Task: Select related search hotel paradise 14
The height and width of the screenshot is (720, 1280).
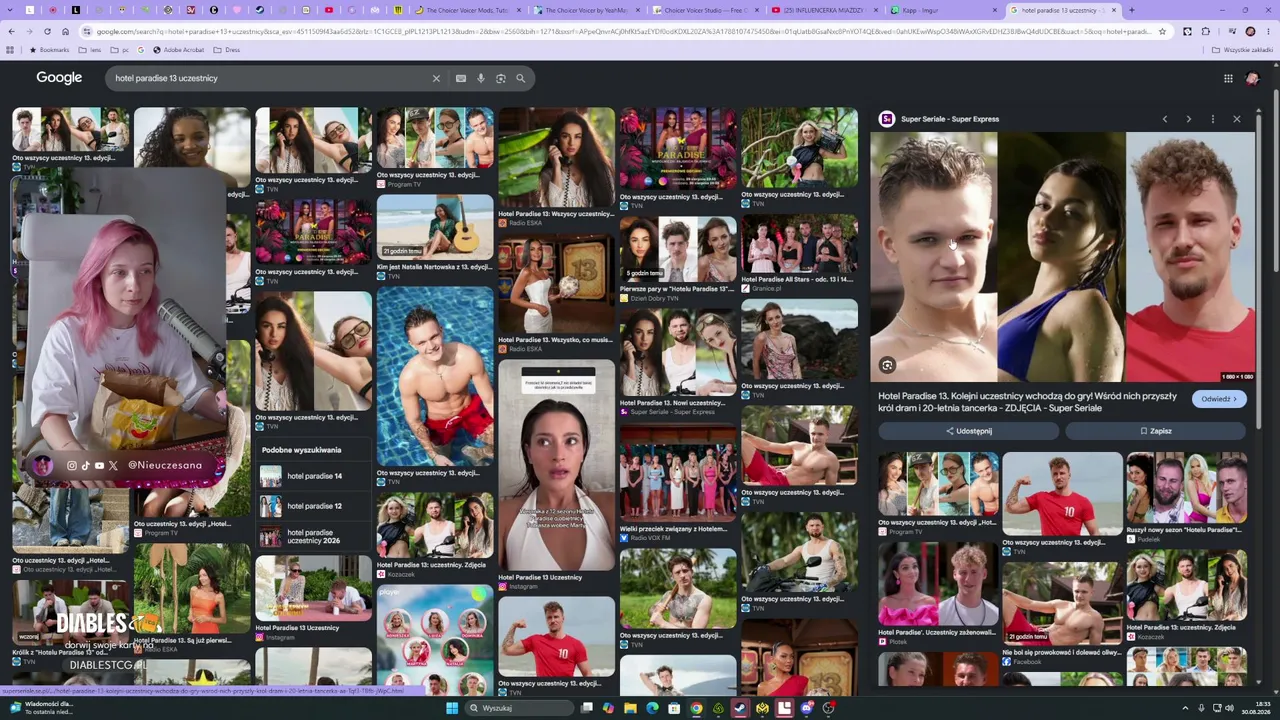Action: point(314,476)
